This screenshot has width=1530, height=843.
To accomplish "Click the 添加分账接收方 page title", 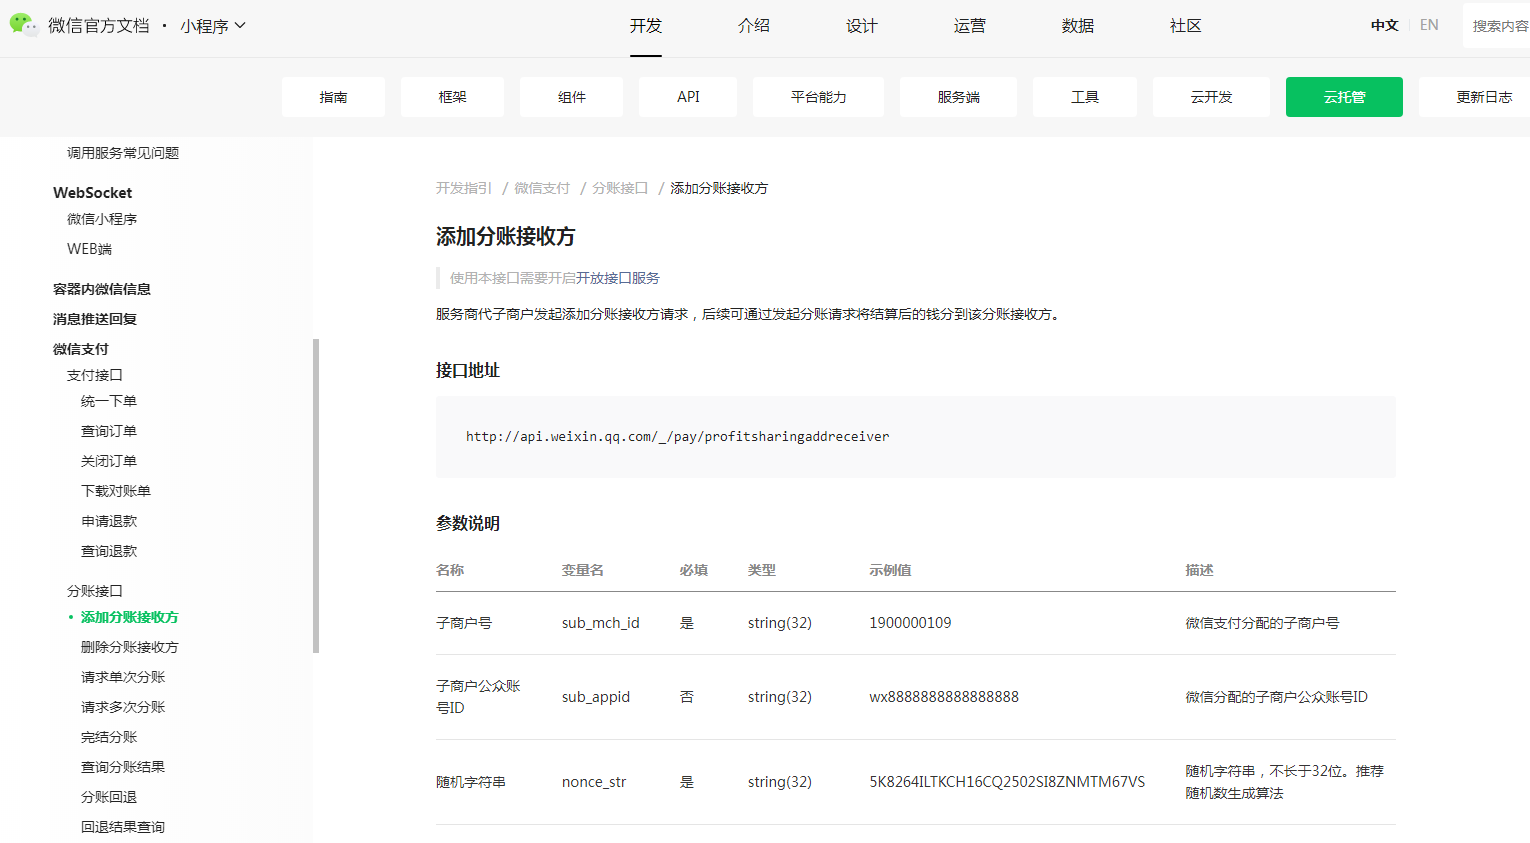I will point(506,237).
